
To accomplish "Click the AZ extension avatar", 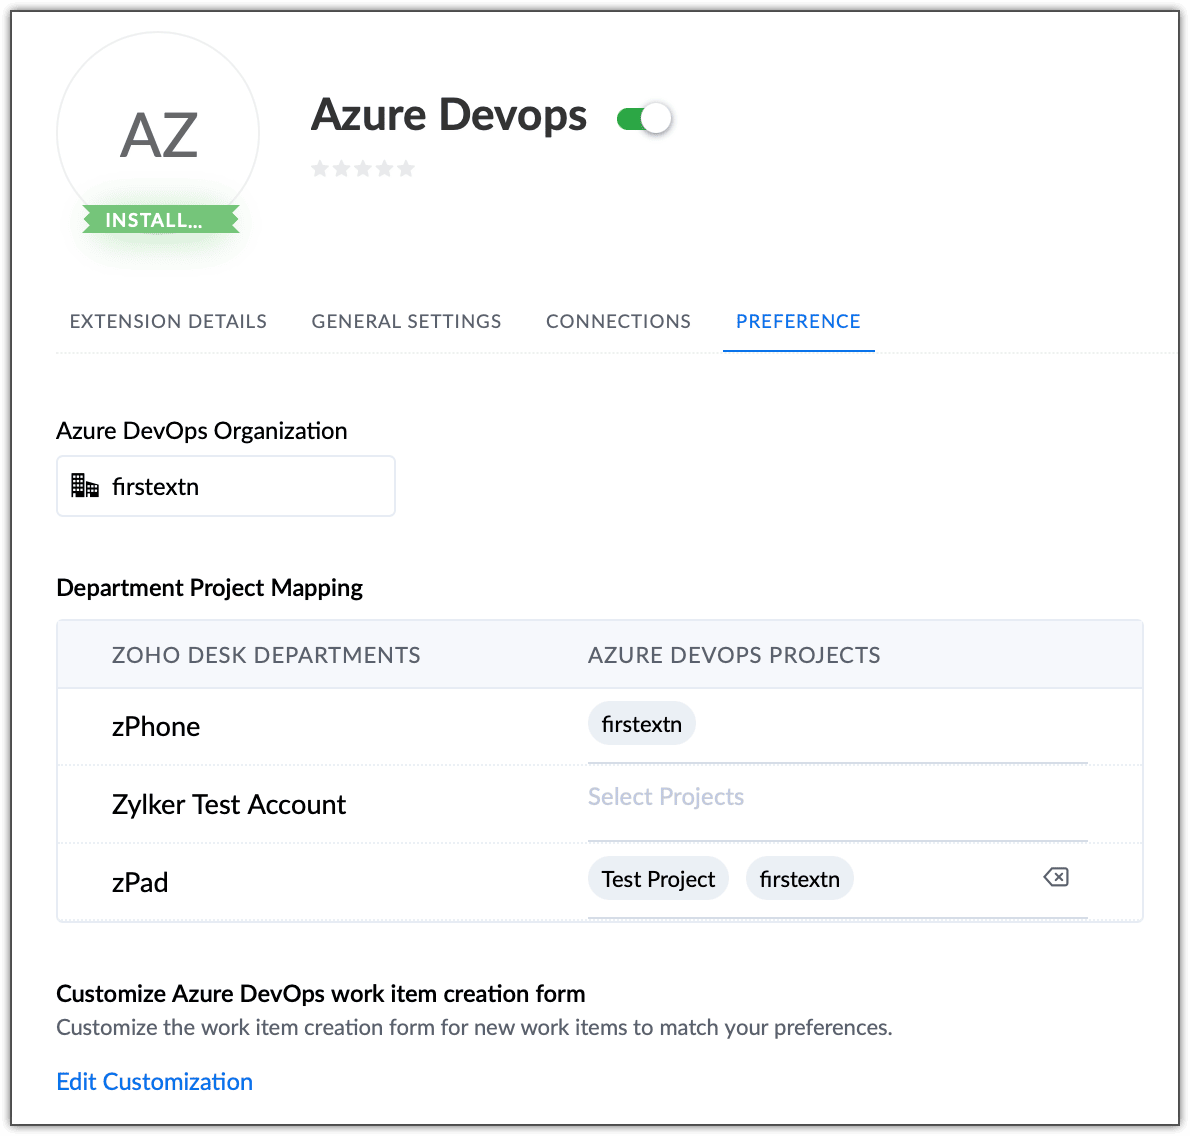I will coord(158,134).
